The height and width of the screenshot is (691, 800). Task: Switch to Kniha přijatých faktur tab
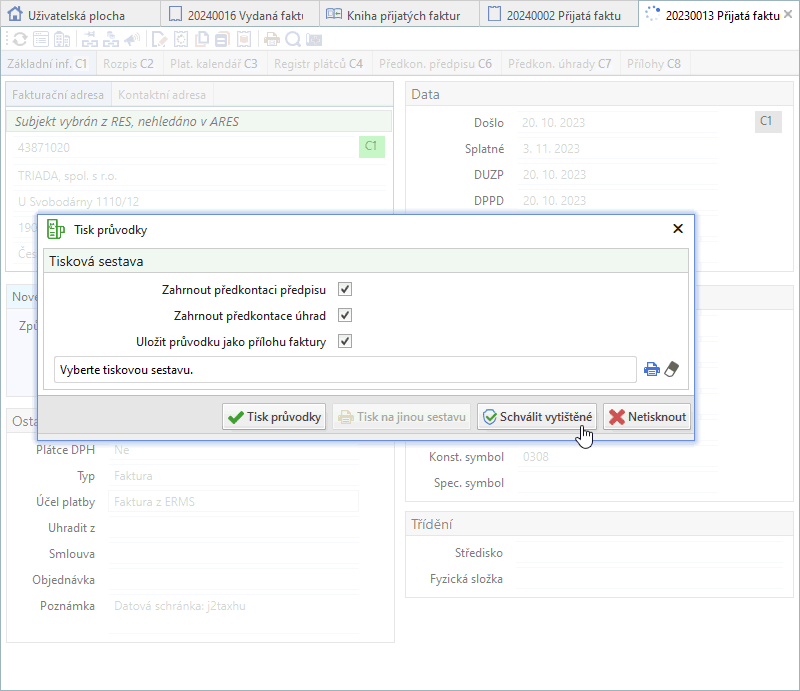click(x=398, y=14)
